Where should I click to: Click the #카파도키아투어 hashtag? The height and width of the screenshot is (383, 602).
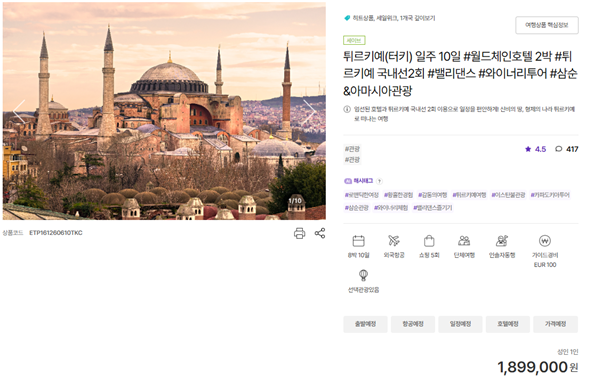pos(550,195)
